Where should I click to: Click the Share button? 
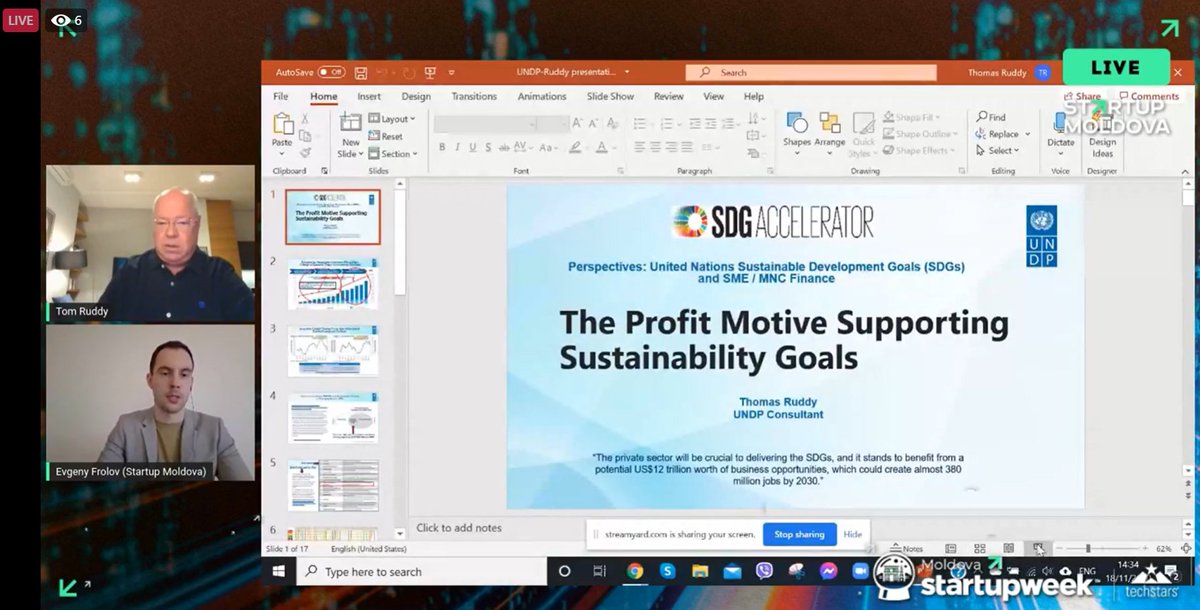pyautogui.click(x=1083, y=97)
